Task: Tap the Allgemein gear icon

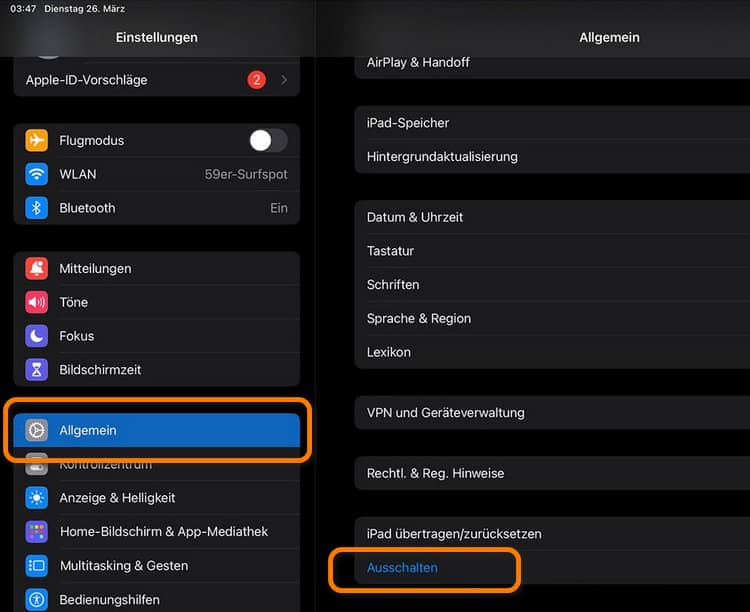Action: click(x=36, y=430)
